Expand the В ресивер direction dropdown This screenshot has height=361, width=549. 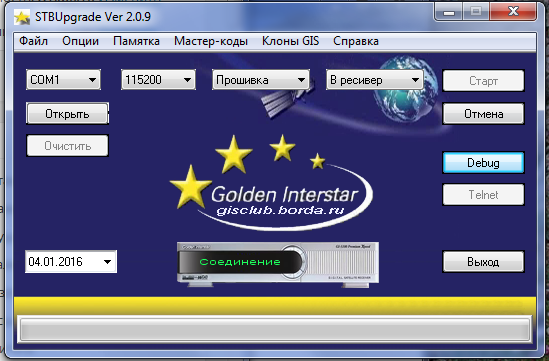[375, 80]
